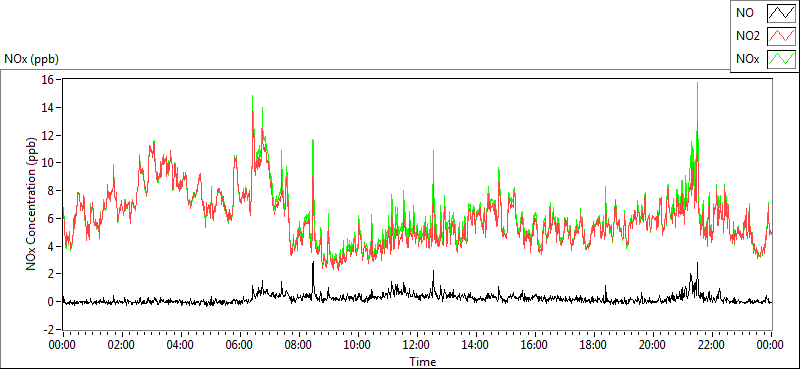Click the 12:00 time axis label
Viewport: 800px width, 369px height.
pyautogui.click(x=417, y=345)
